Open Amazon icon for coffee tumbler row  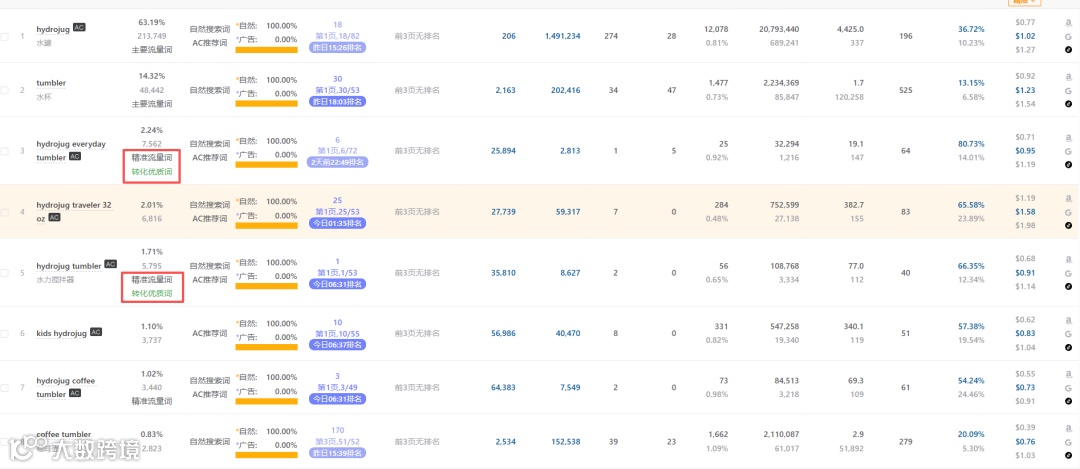coord(1068,427)
